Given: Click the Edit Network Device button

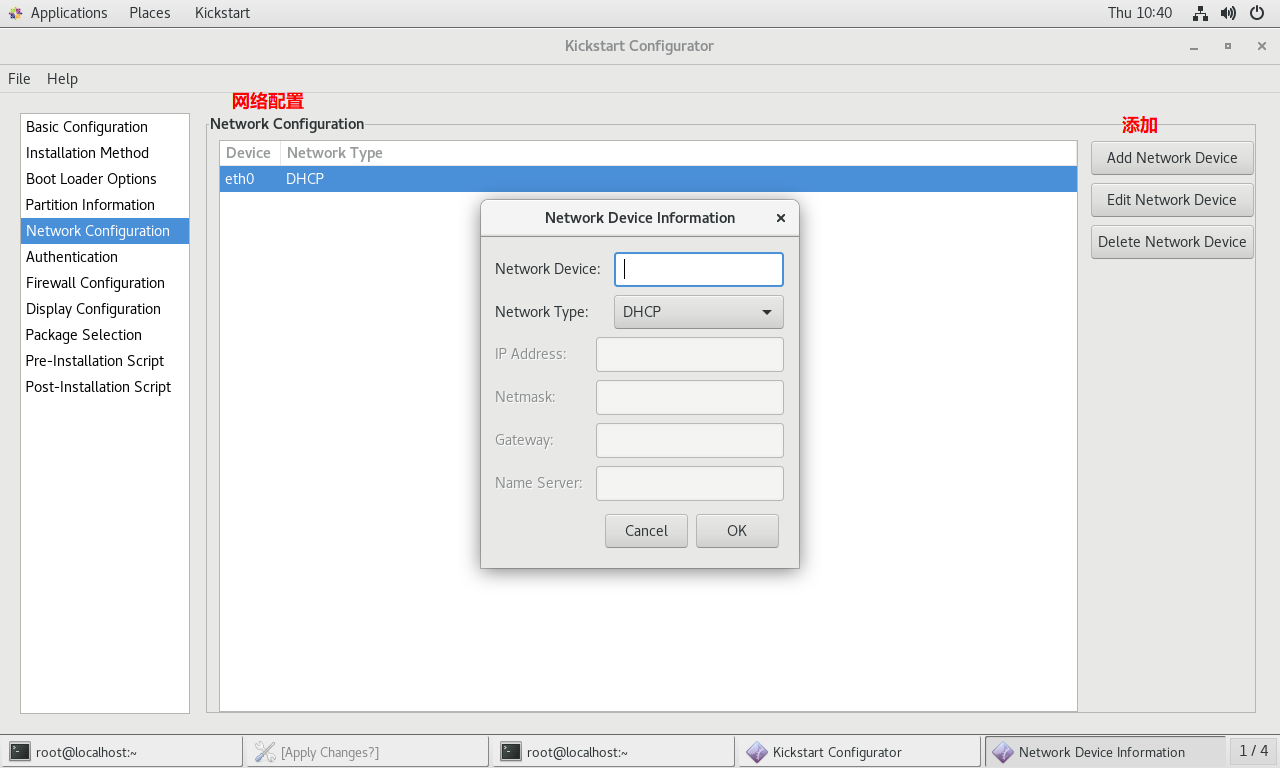Looking at the screenshot, I should click(1172, 200).
